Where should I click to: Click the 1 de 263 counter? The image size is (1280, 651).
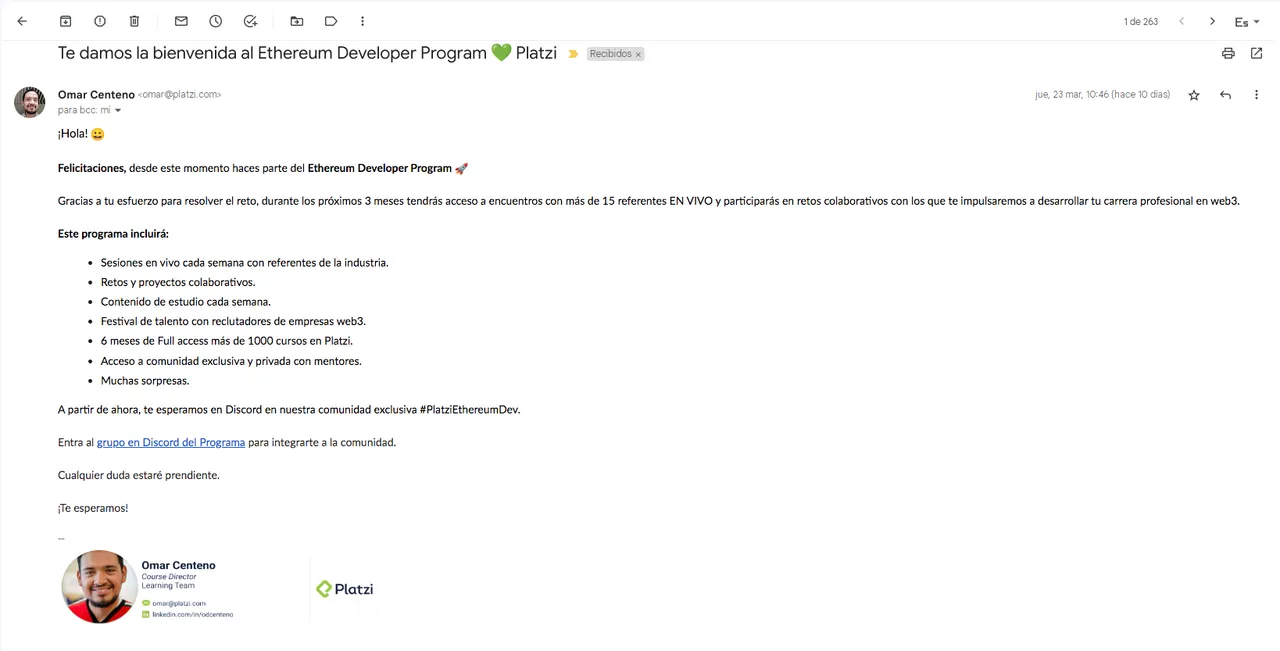[1141, 22]
